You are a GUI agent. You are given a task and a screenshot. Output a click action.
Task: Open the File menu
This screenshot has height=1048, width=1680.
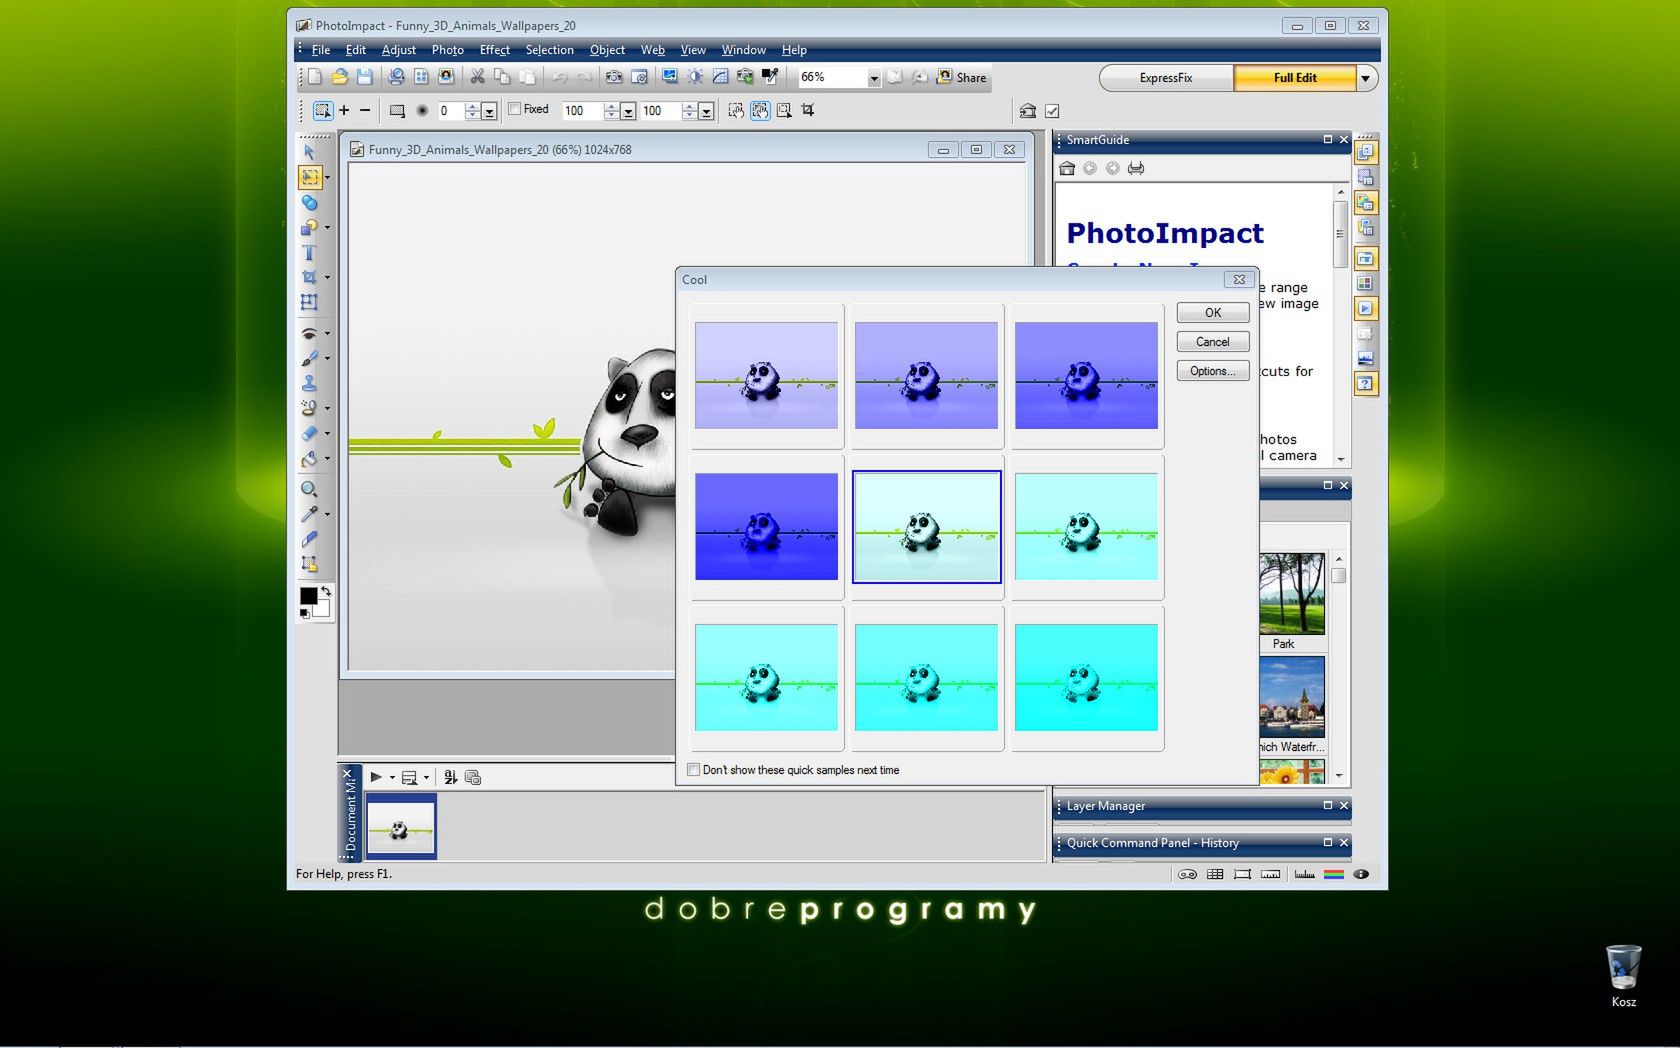(321, 50)
